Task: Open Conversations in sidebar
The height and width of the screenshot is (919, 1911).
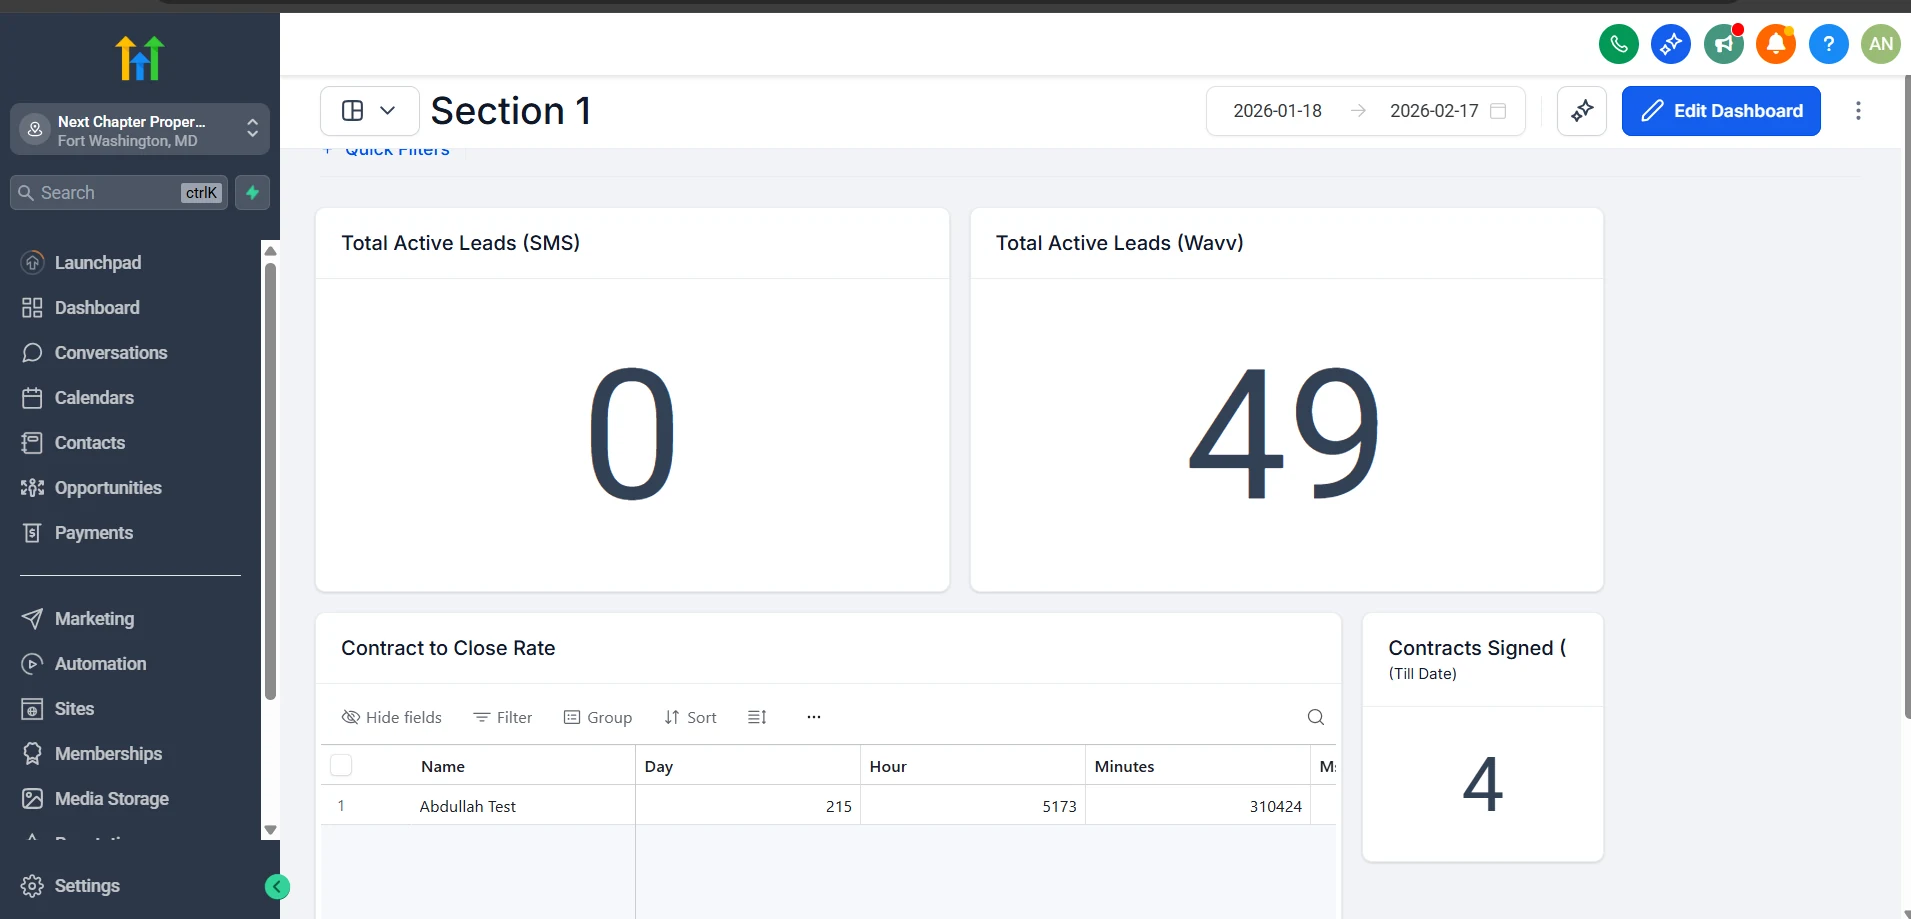Action: tap(110, 353)
